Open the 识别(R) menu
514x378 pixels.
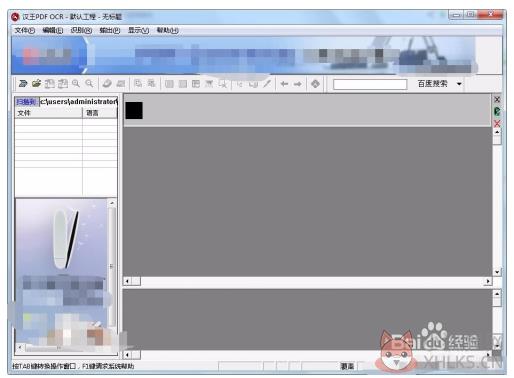click(x=81, y=31)
